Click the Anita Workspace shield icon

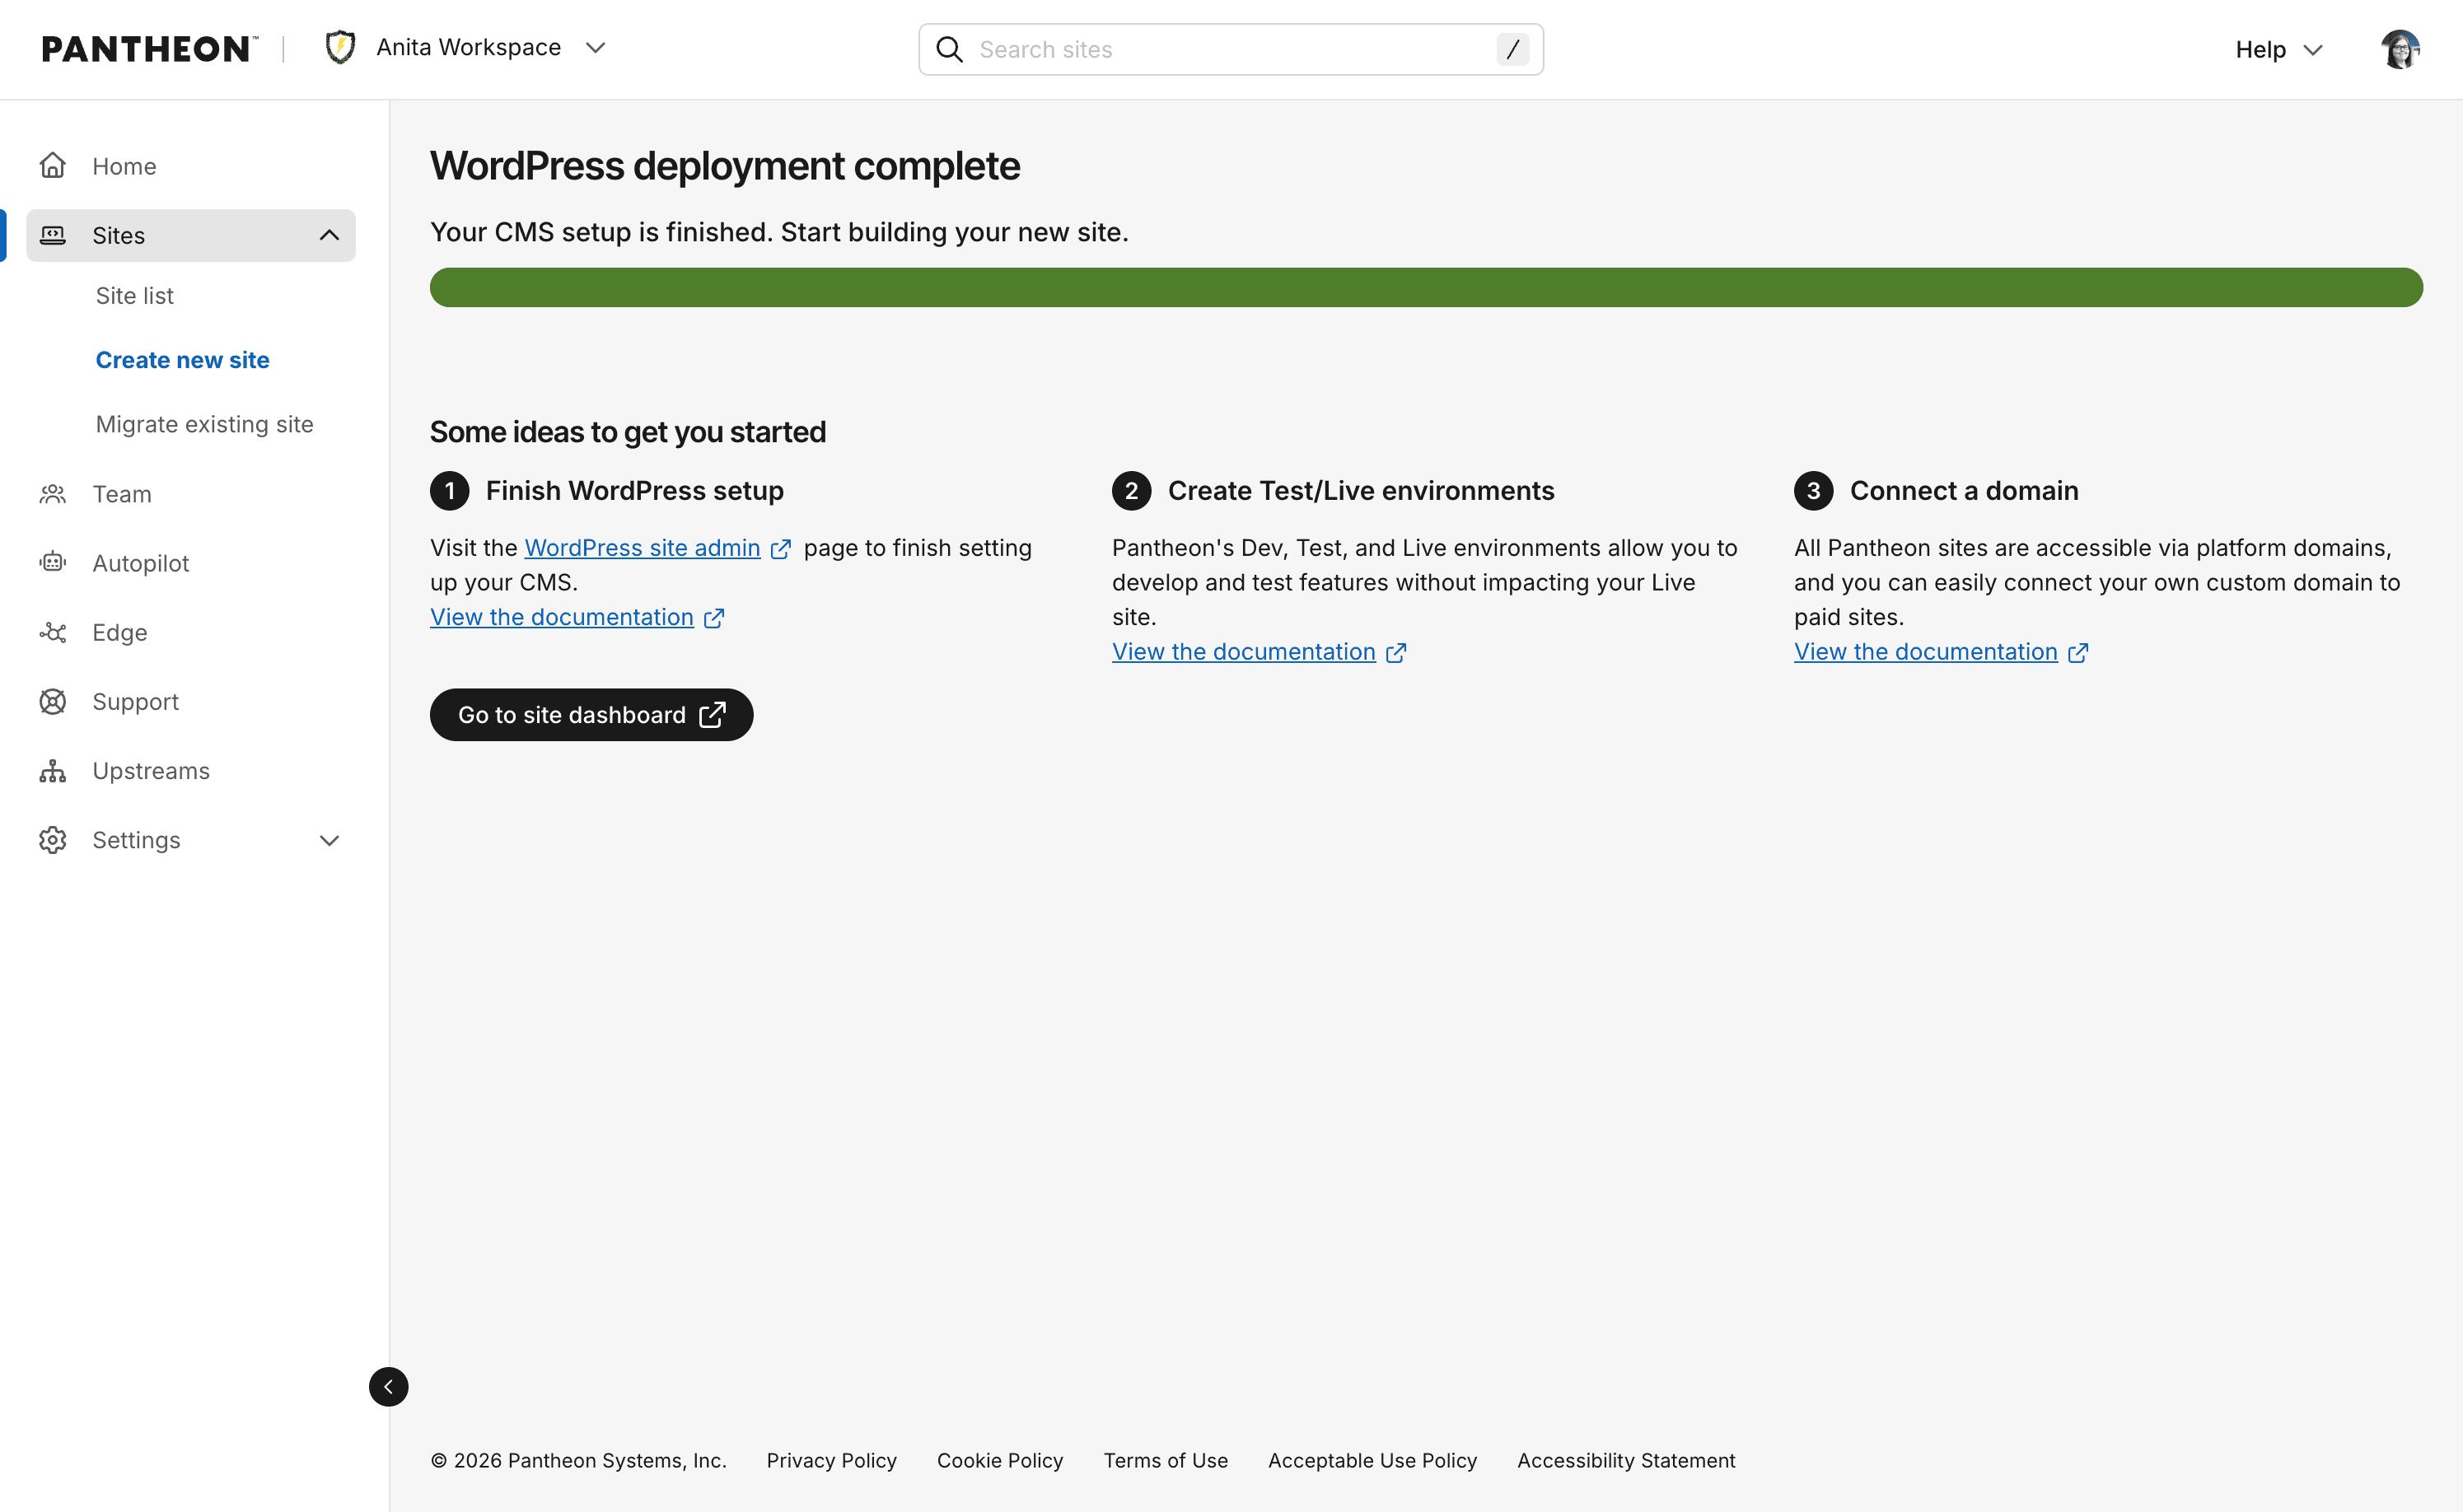click(x=340, y=48)
